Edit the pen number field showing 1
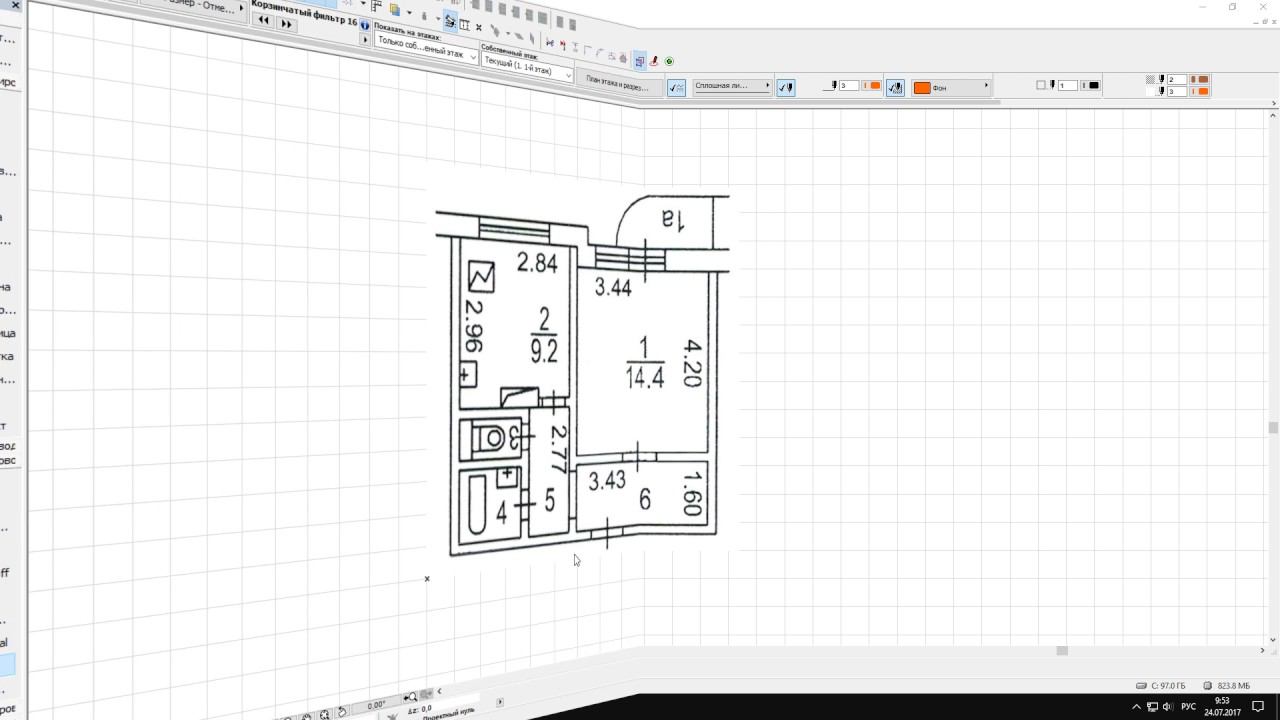1280x720 pixels. [x=1067, y=86]
